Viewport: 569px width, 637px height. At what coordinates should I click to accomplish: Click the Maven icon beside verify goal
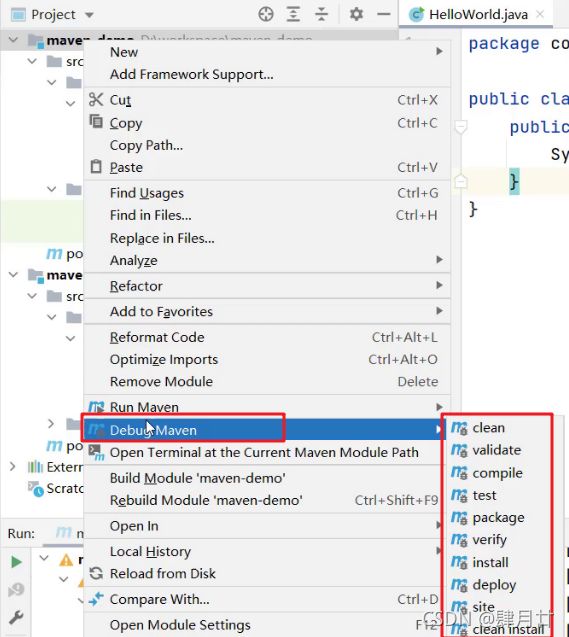tap(459, 540)
